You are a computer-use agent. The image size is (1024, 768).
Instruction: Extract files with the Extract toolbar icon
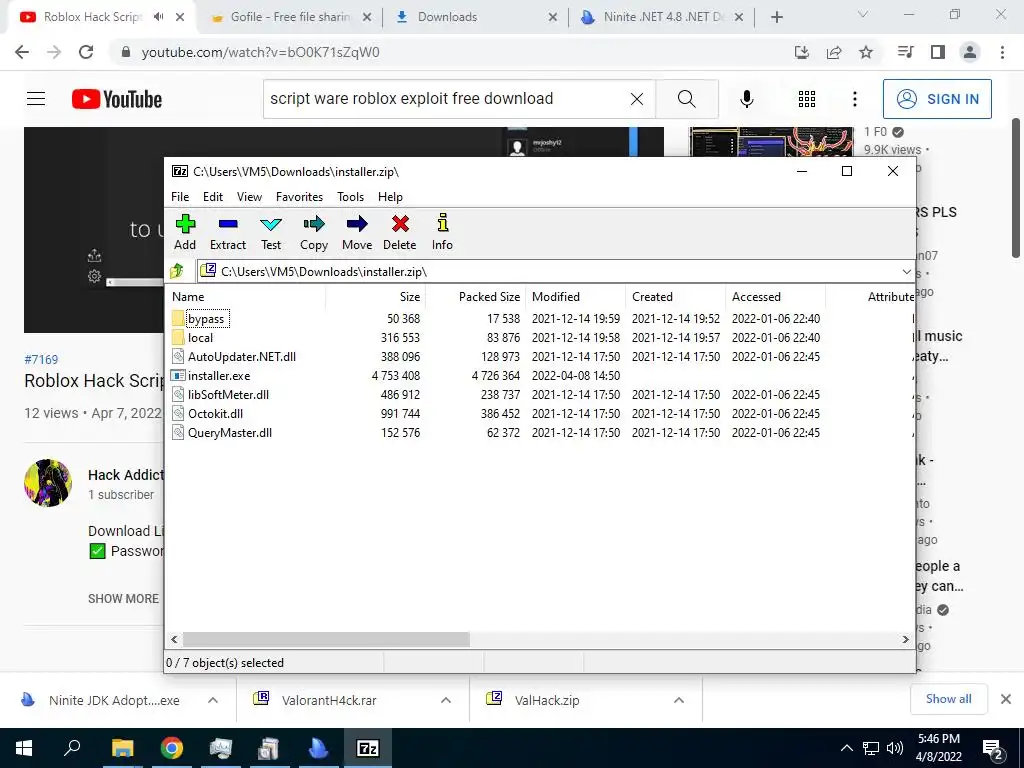pyautogui.click(x=228, y=232)
